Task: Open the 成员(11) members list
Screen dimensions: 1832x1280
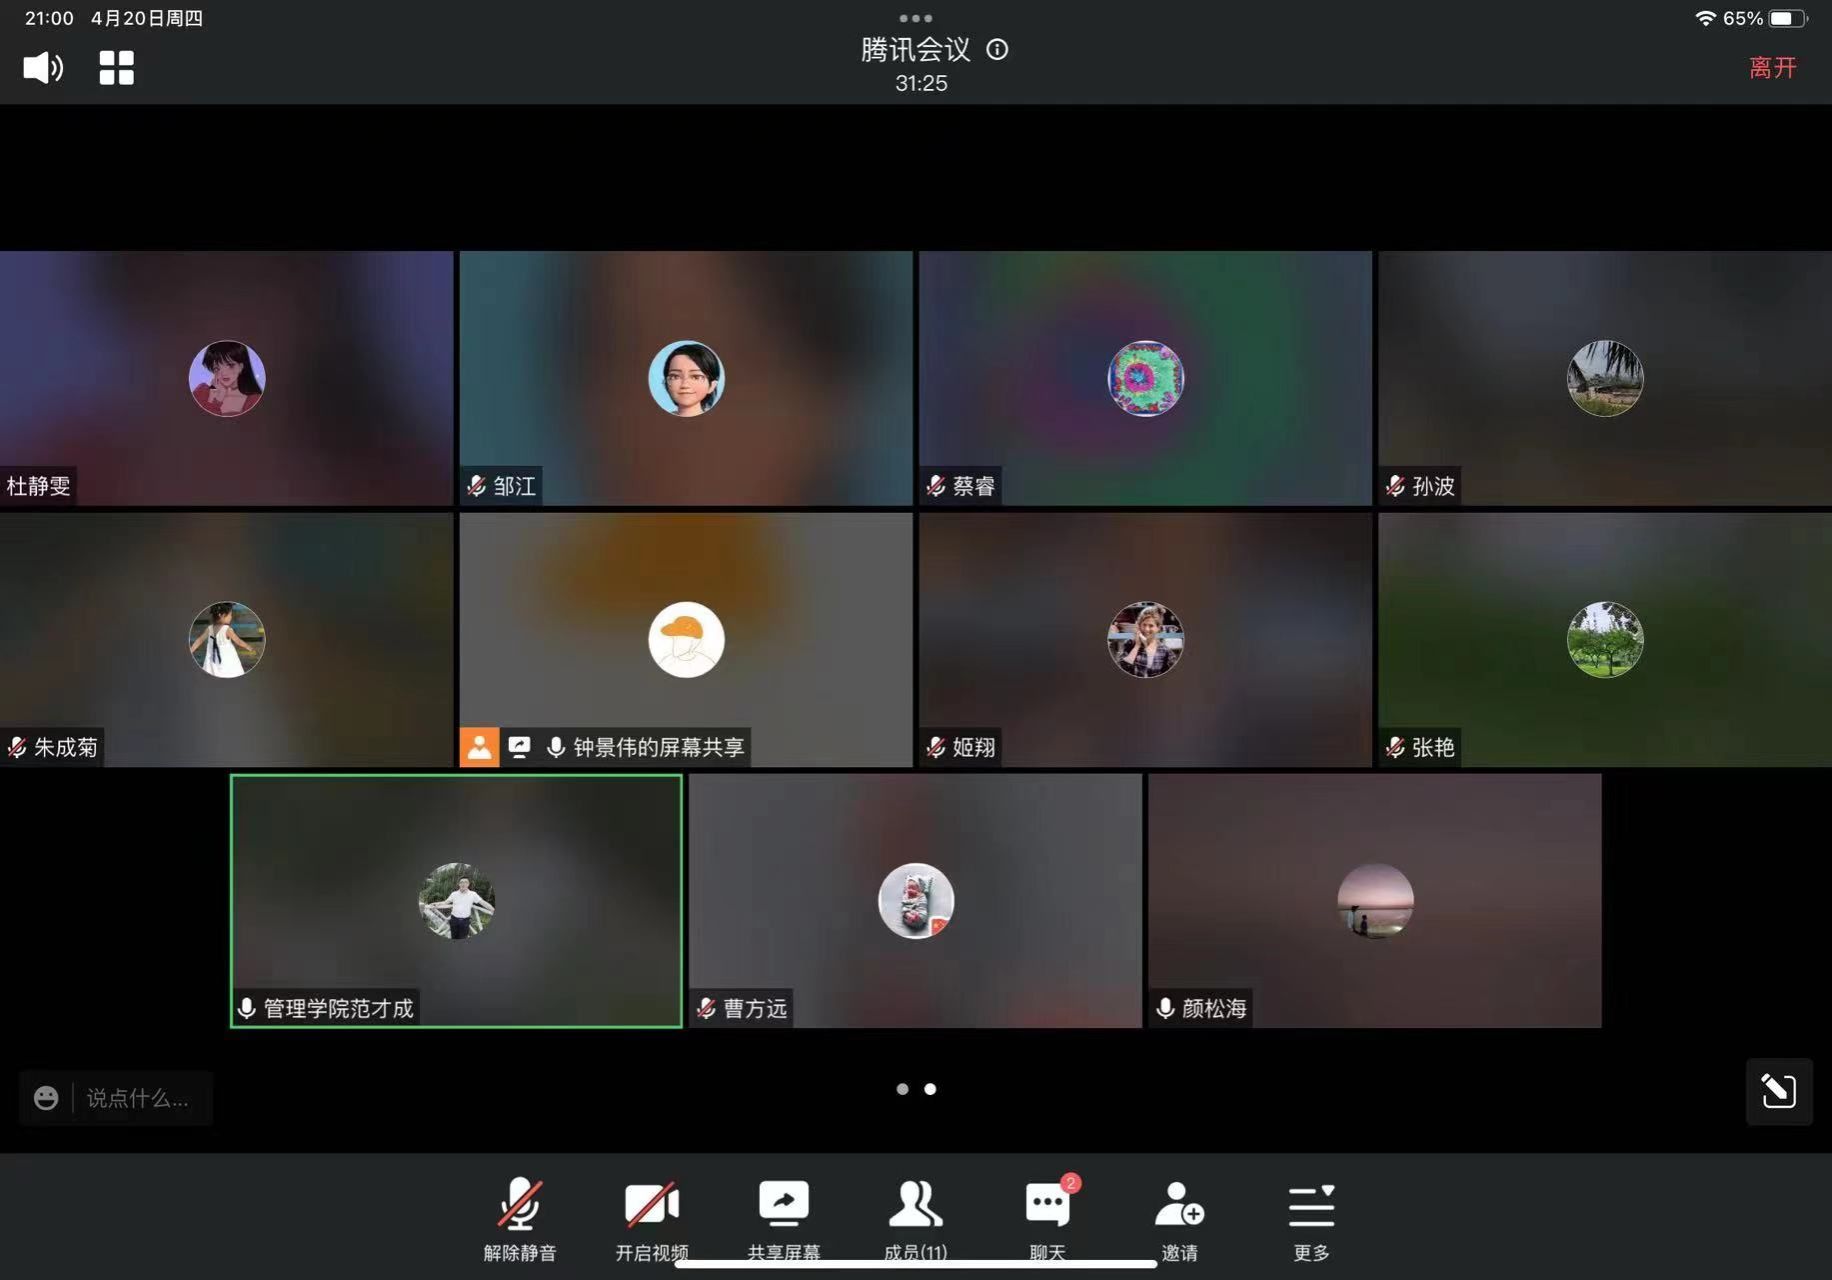Action: (915, 1217)
